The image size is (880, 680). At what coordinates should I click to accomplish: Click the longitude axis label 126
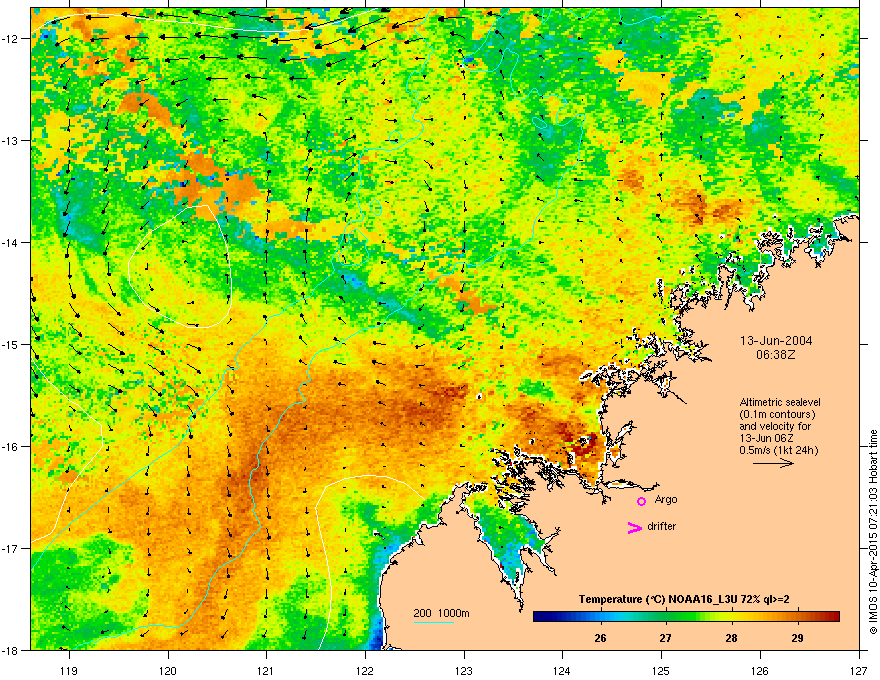(x=760, y=670)
